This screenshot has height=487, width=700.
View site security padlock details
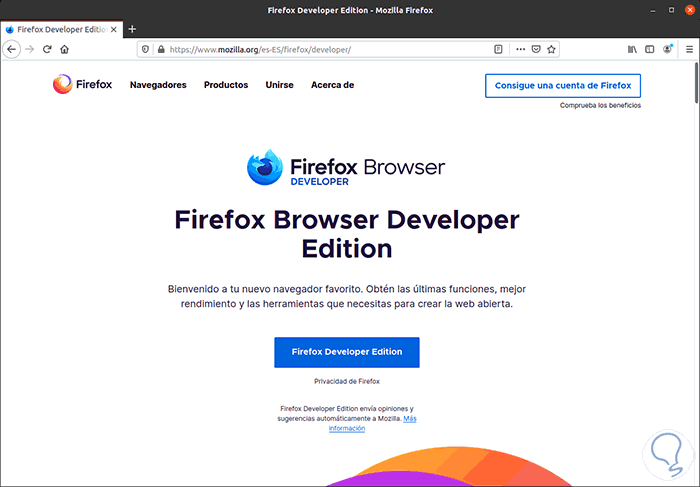coord(161,50)
